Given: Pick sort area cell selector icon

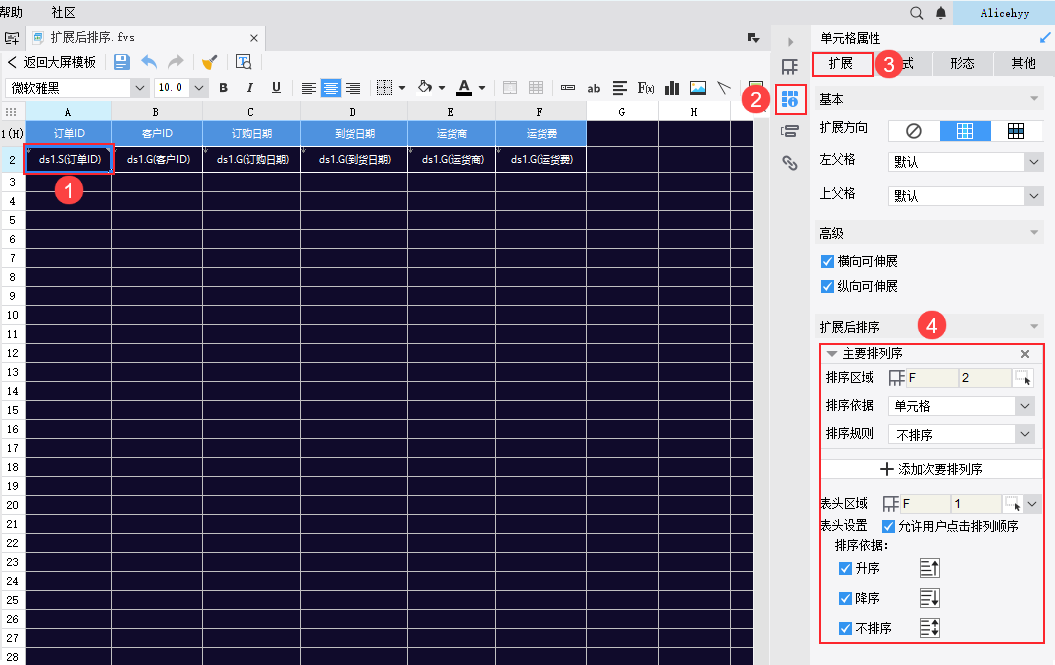Looking at the screenshot, I should [1023, 378].
